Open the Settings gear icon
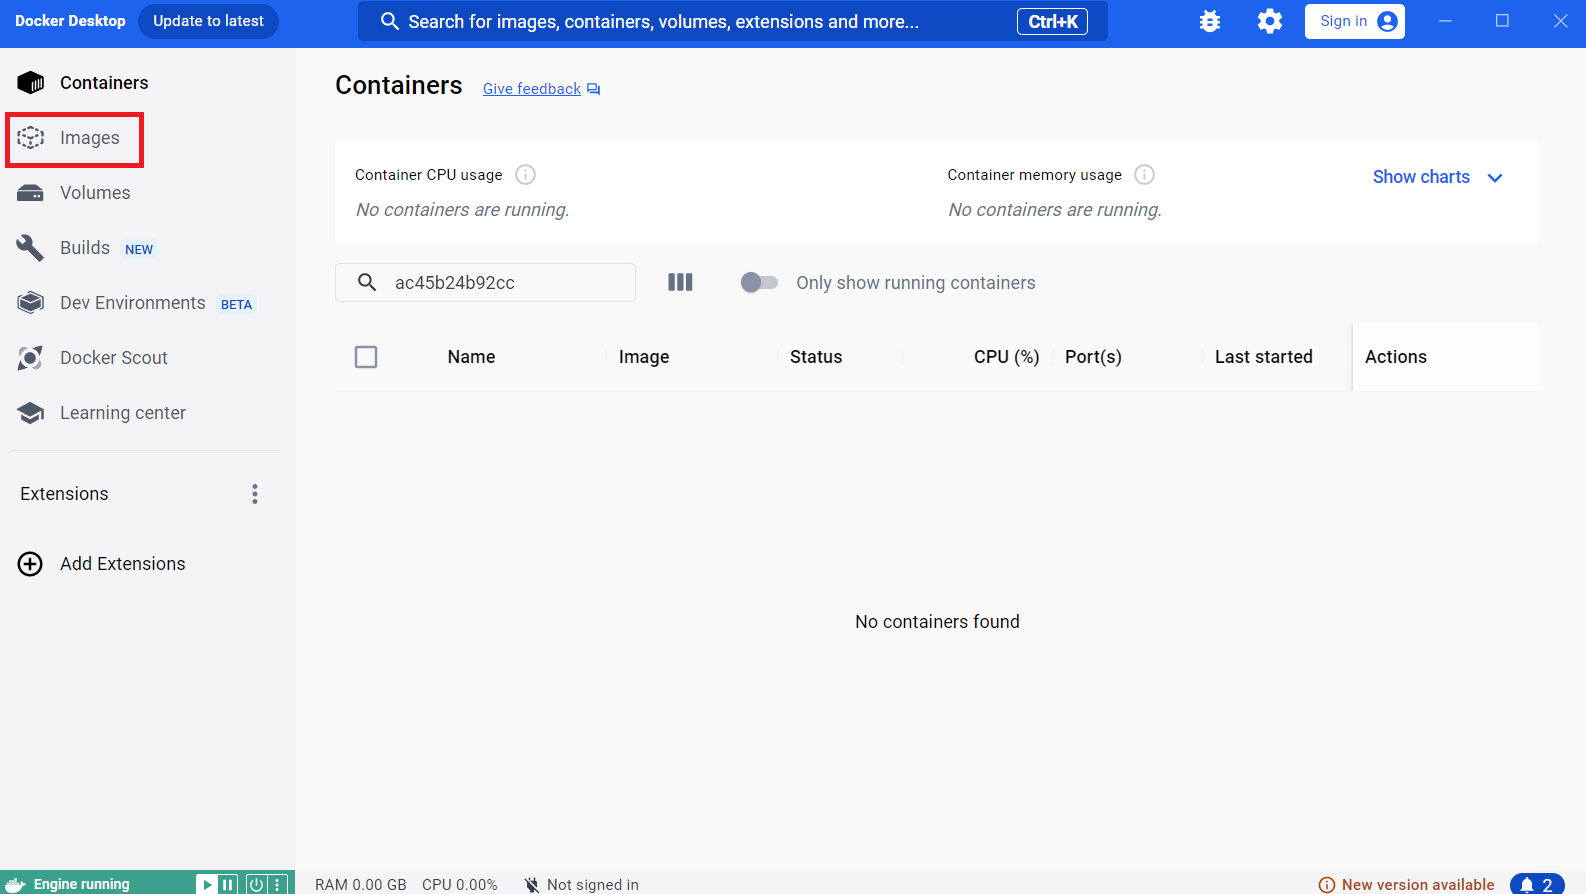The width and height of the screenshot is (1586, 894). (1270, 21)
